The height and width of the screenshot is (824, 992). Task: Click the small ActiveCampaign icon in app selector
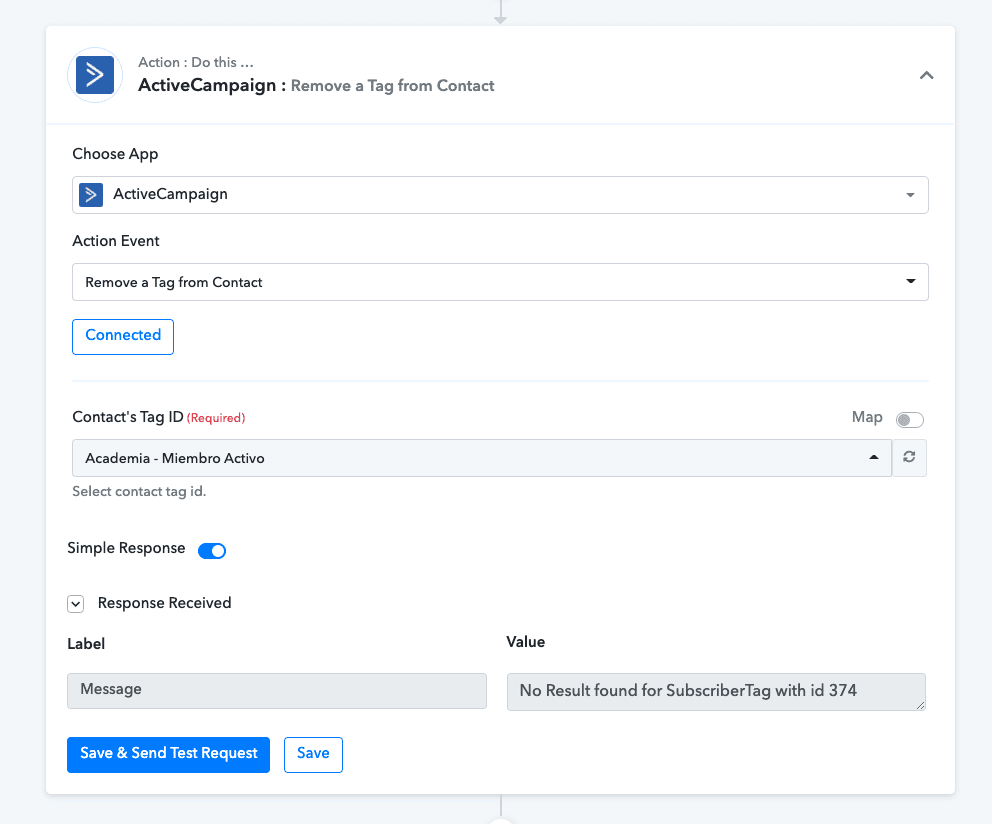[x=91, y=194]
